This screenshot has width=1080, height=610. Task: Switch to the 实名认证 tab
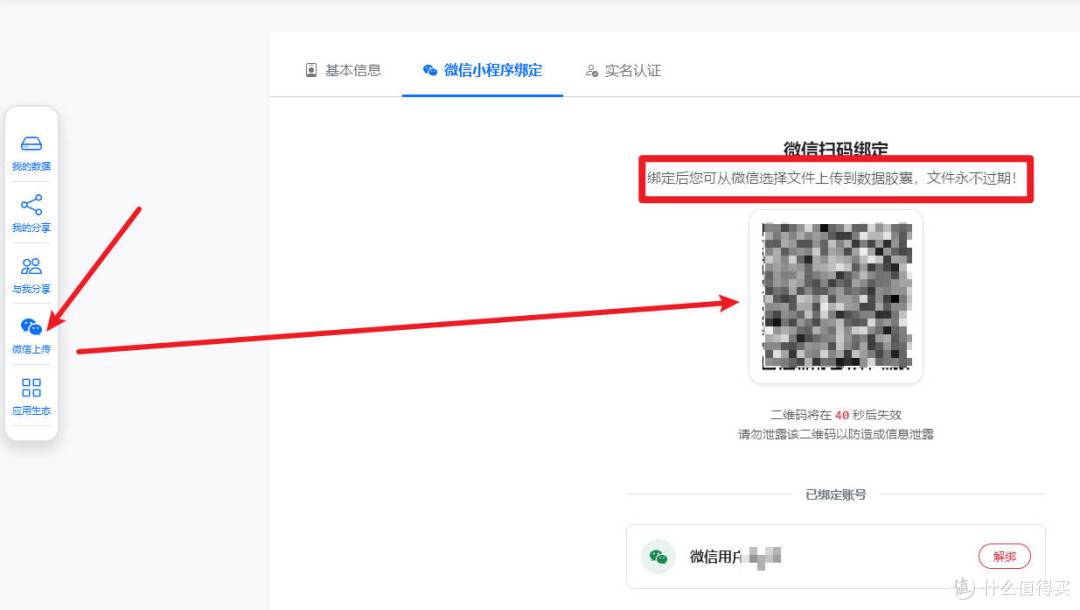tap(623, 70)
